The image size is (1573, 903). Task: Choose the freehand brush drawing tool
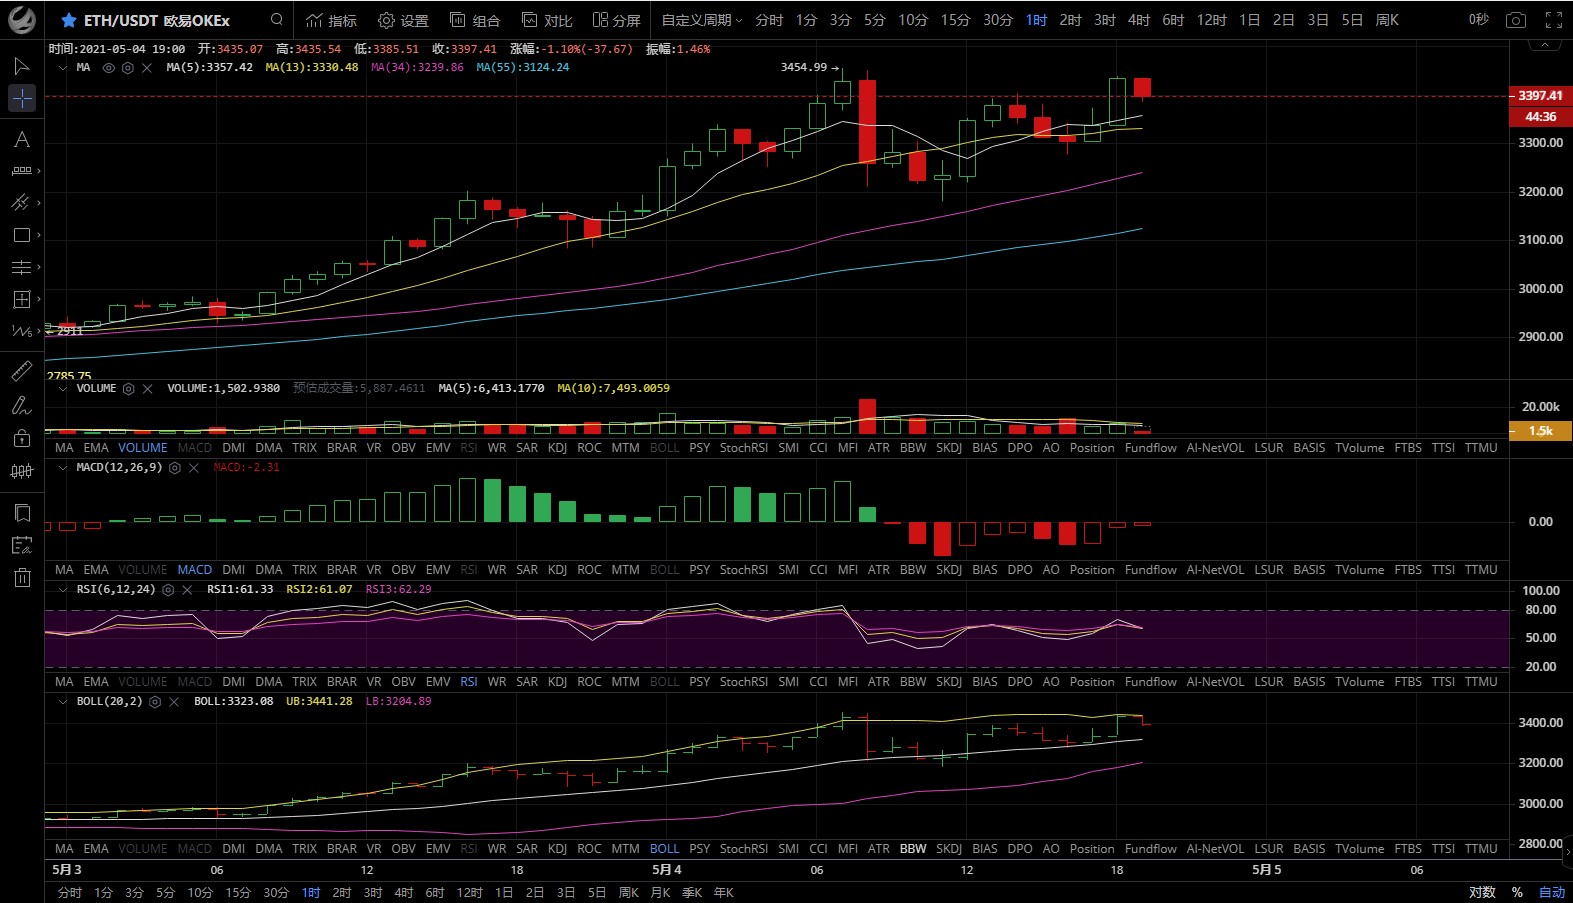click(x=21, y=405)
